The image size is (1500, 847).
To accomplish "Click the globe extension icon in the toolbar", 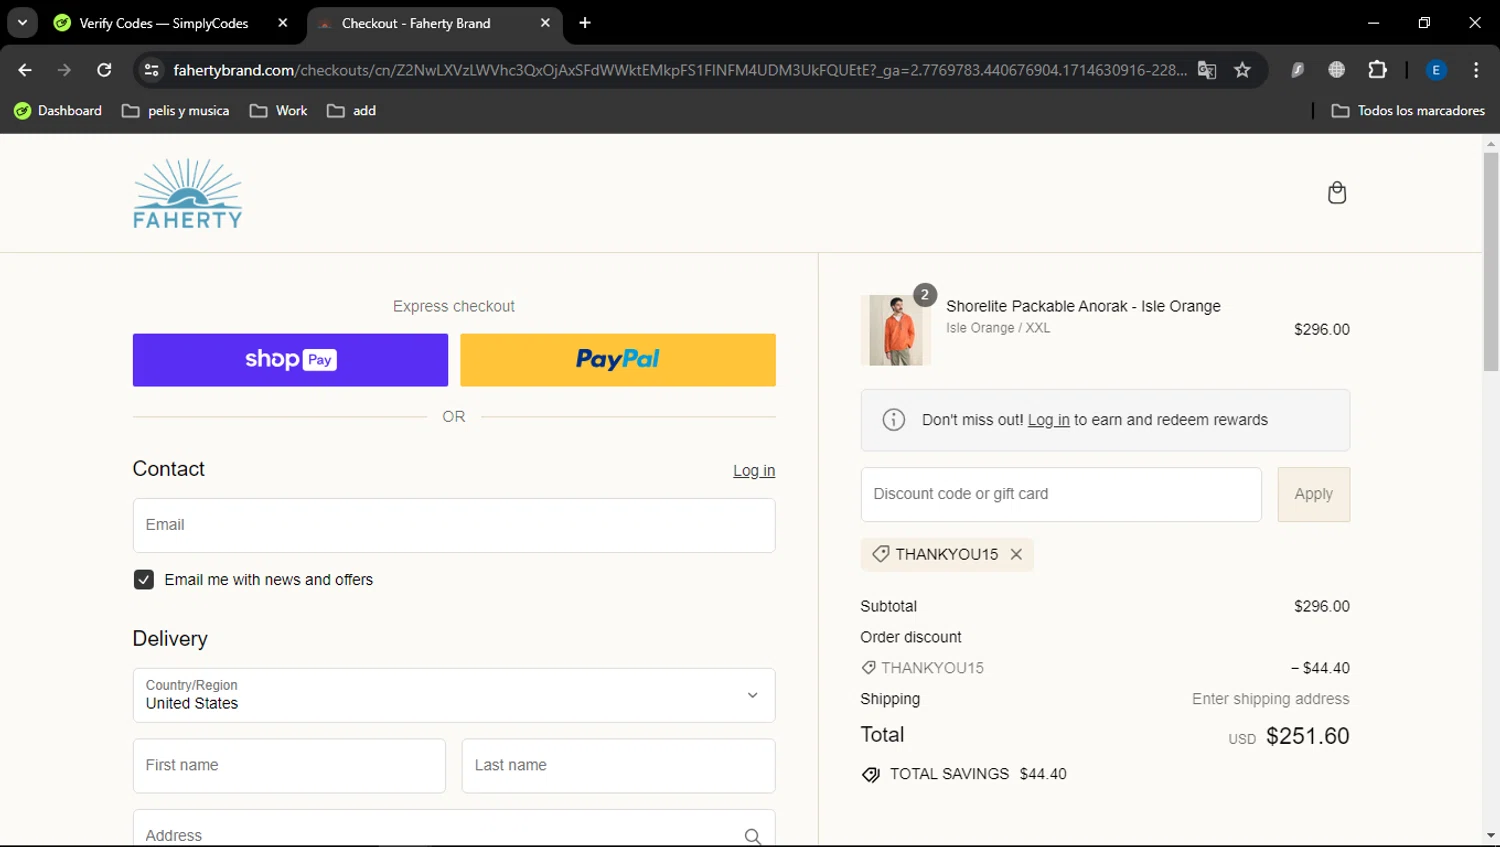I will coord(1336,70).
